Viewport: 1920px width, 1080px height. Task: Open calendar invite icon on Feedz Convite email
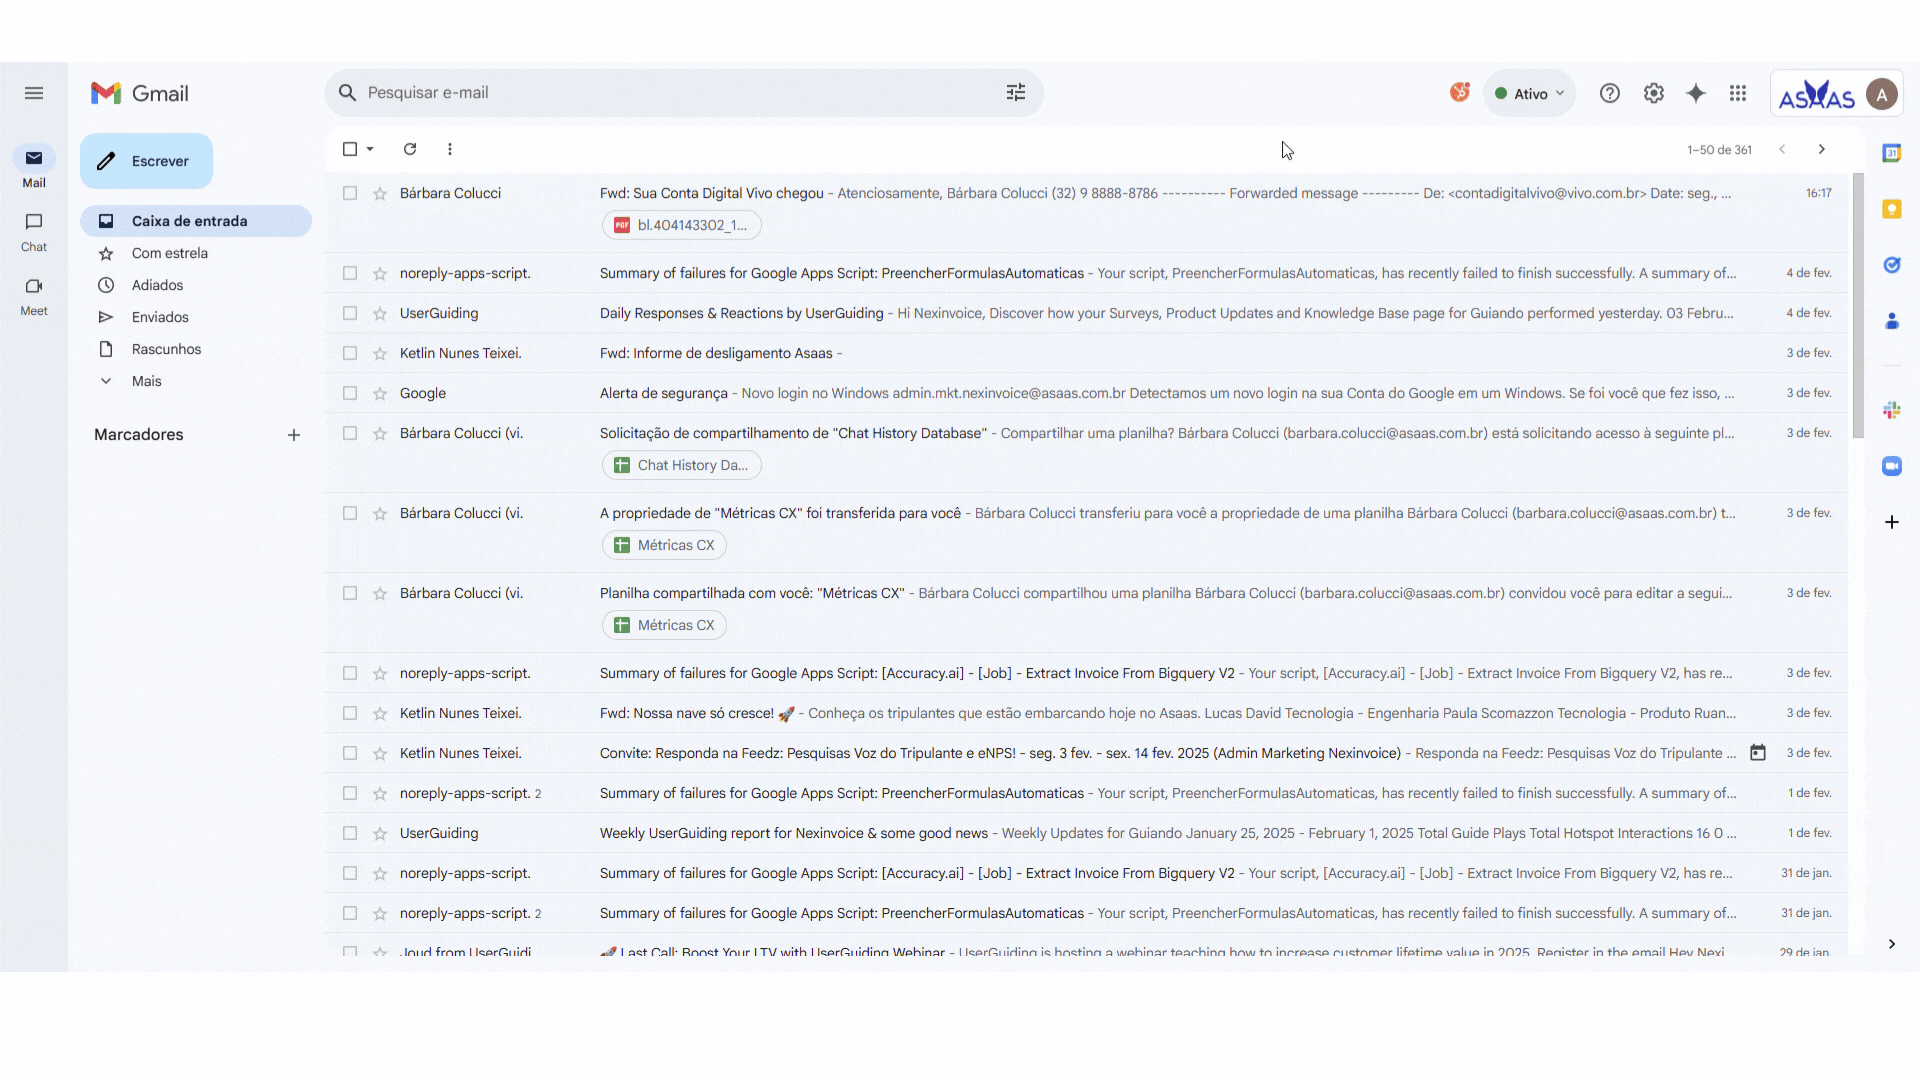[1758, 753]
